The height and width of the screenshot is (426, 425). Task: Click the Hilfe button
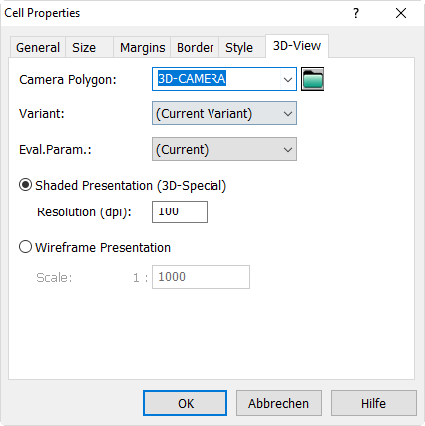pos(374,403)
